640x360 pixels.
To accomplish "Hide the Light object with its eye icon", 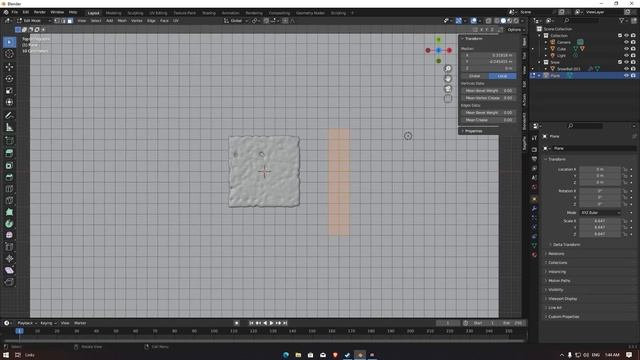I will [626, 55].
